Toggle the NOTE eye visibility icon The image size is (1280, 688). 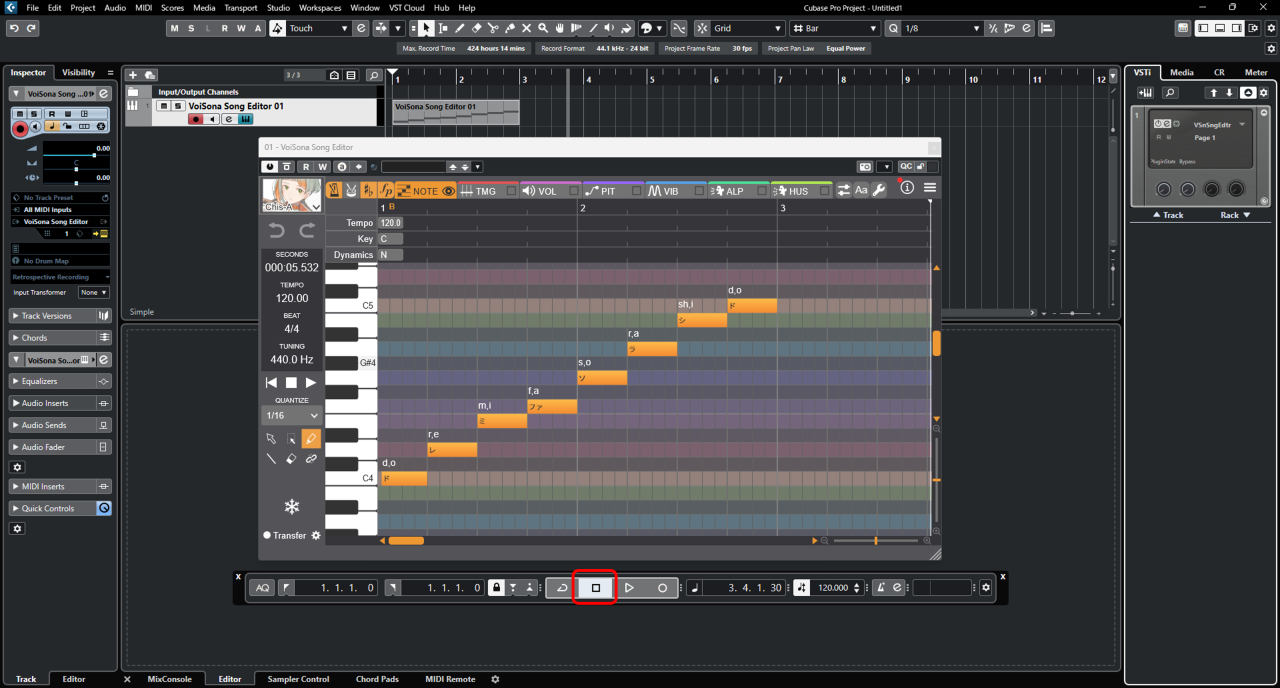click(x=449, y=191)
